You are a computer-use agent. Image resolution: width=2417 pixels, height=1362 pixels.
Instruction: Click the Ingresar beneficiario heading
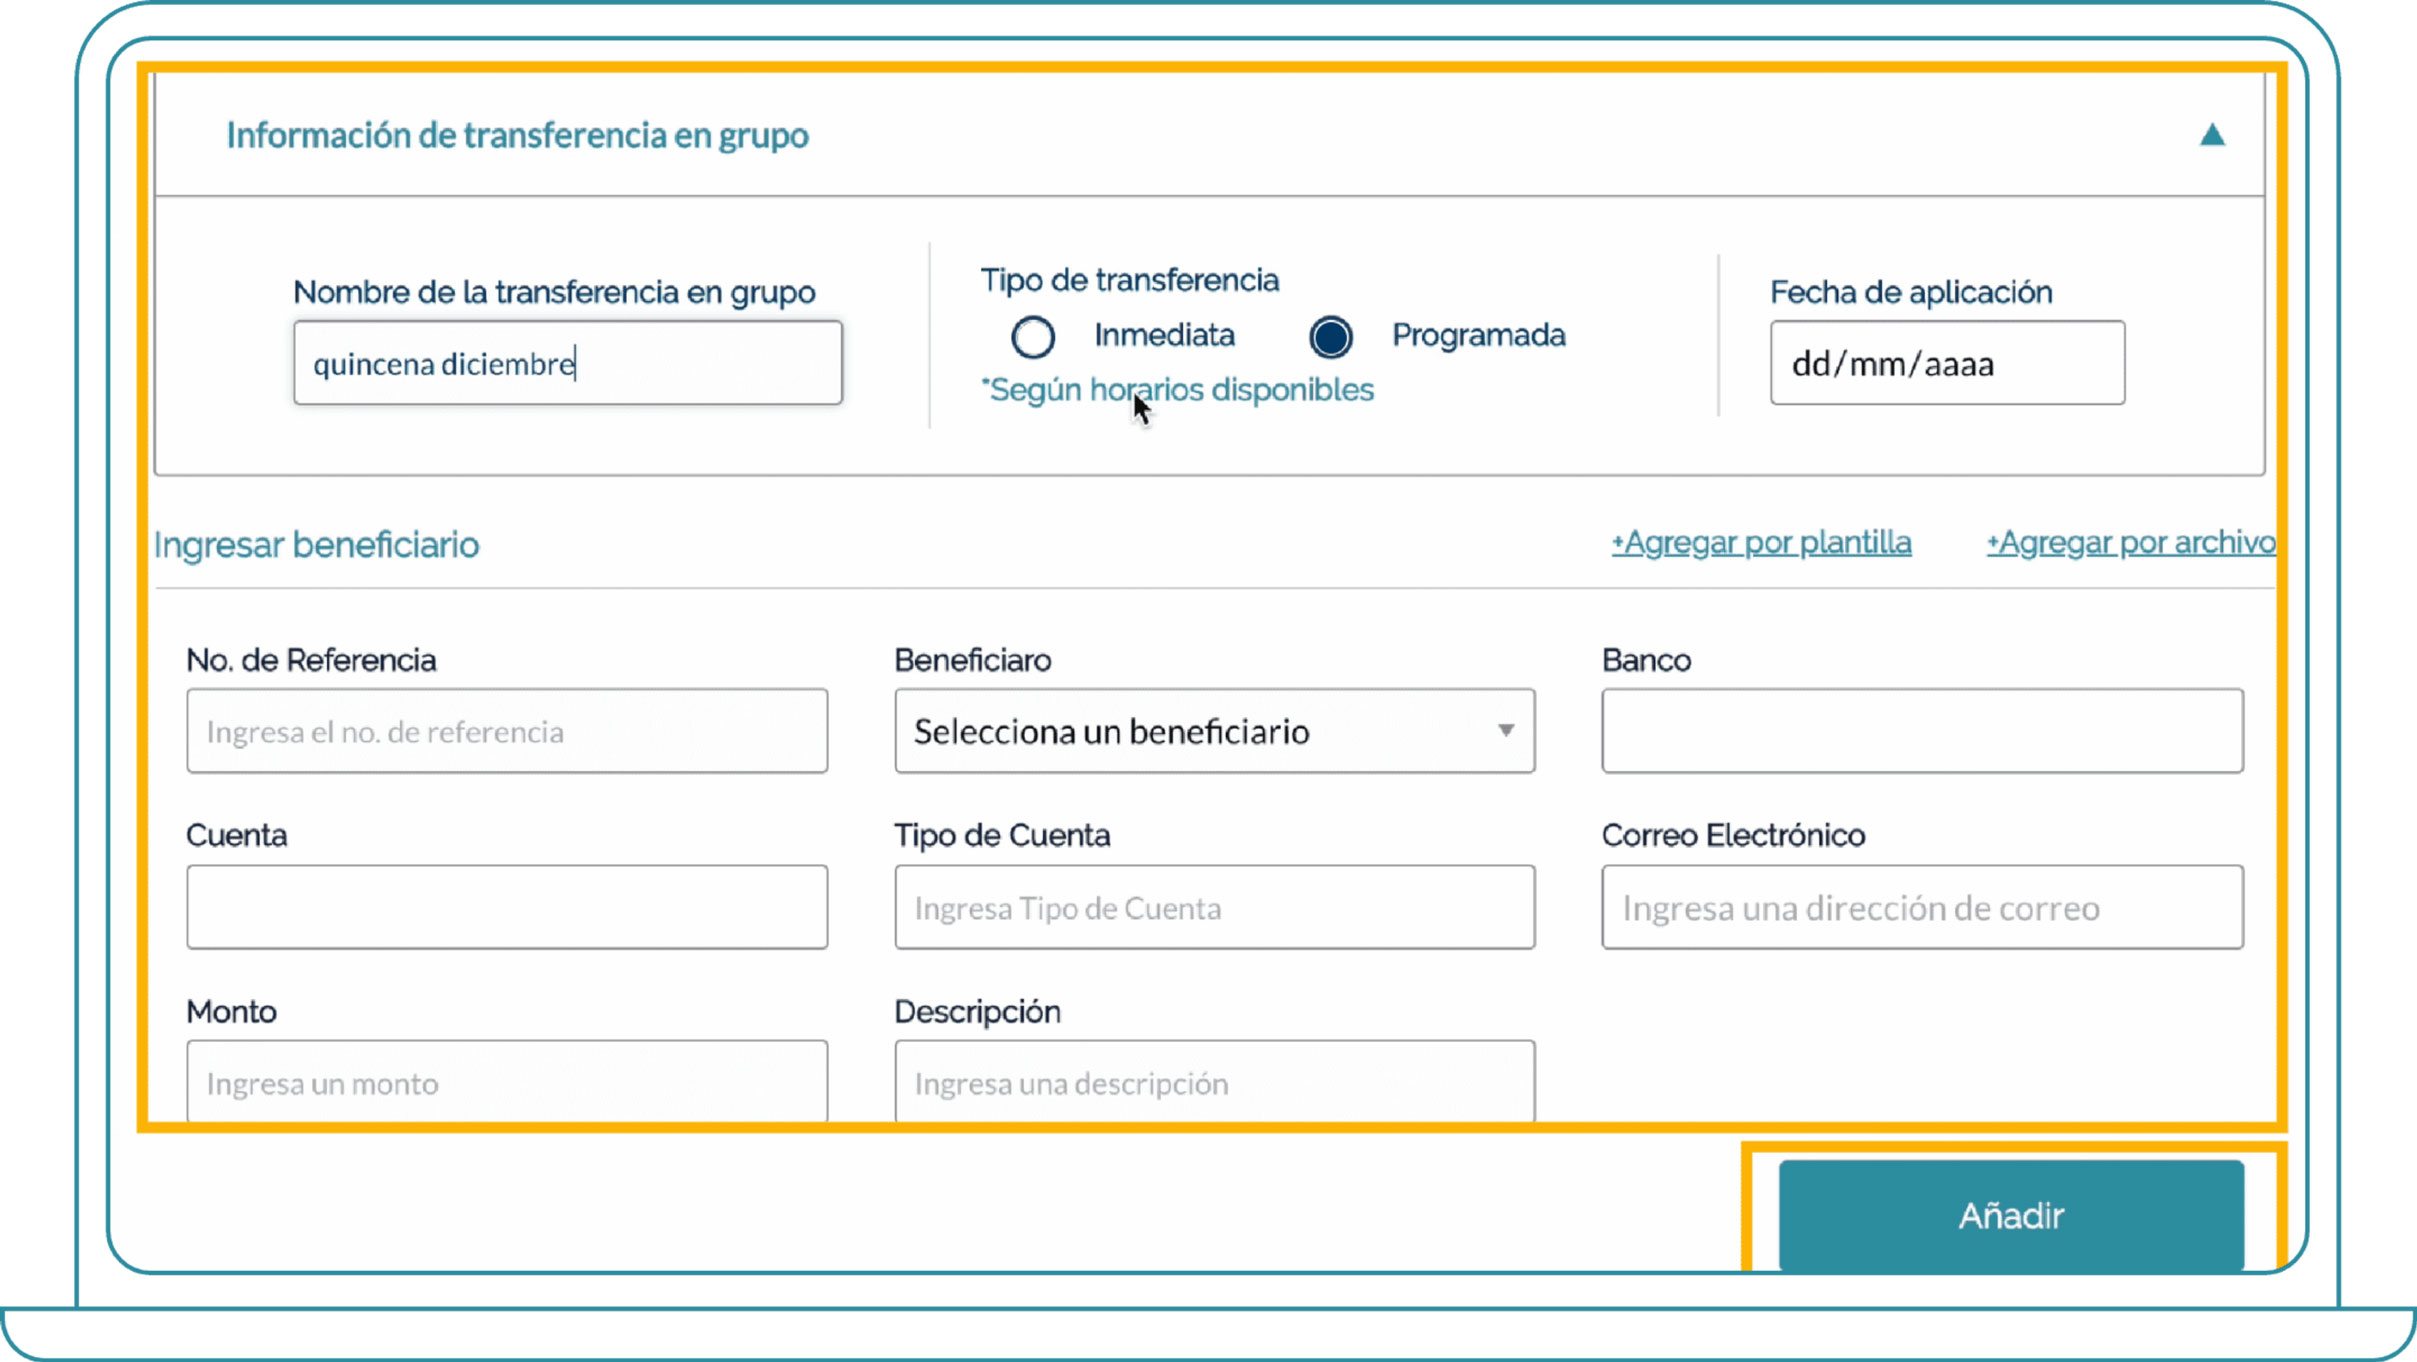pos(316,544)
